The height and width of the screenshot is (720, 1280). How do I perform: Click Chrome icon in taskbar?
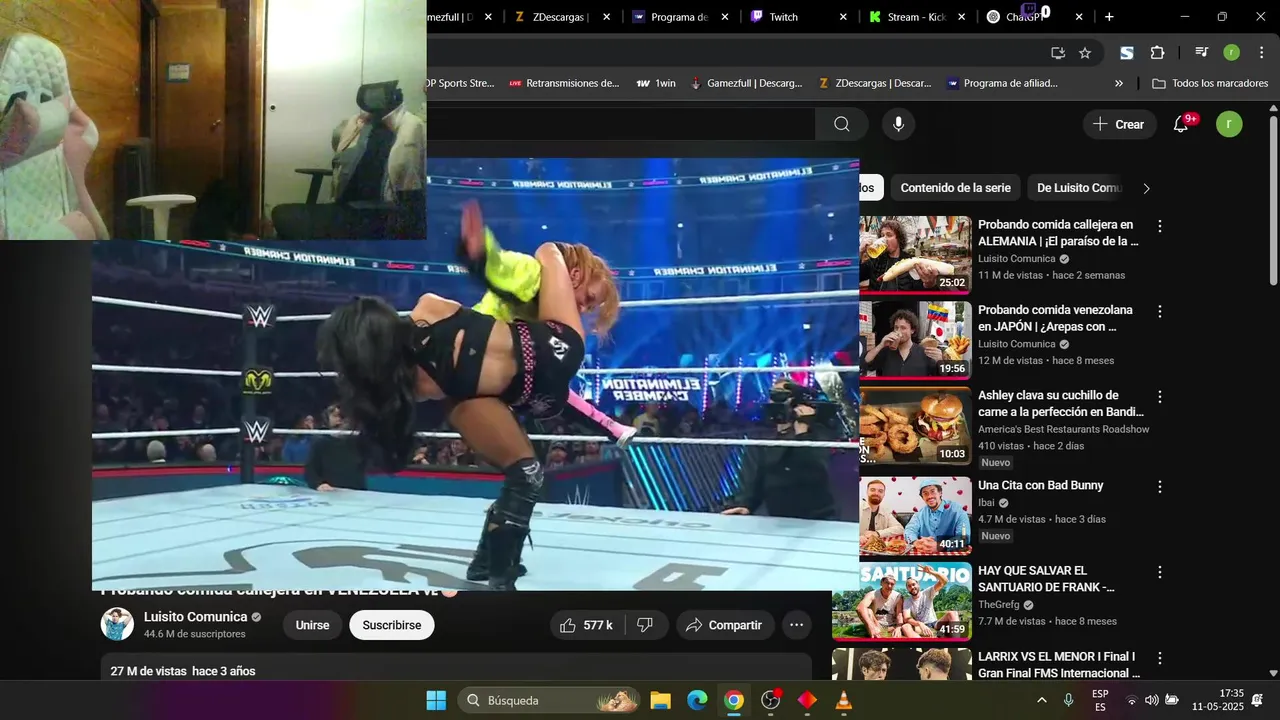pyautogui.click(x=734, y=700)
